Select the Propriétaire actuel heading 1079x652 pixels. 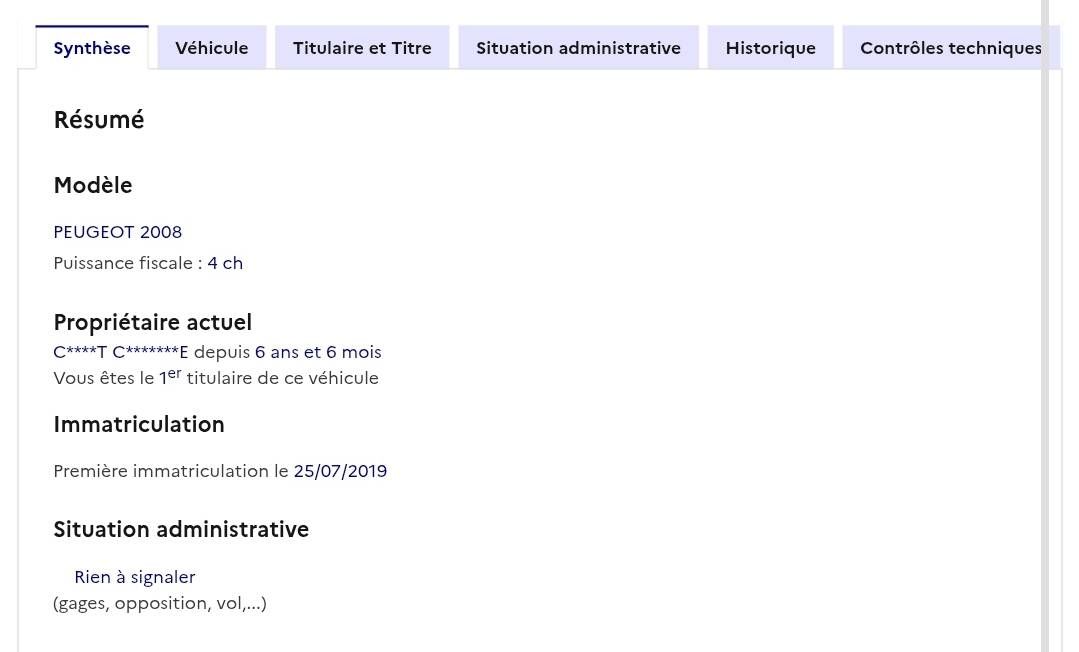click(x=152, y=322)
